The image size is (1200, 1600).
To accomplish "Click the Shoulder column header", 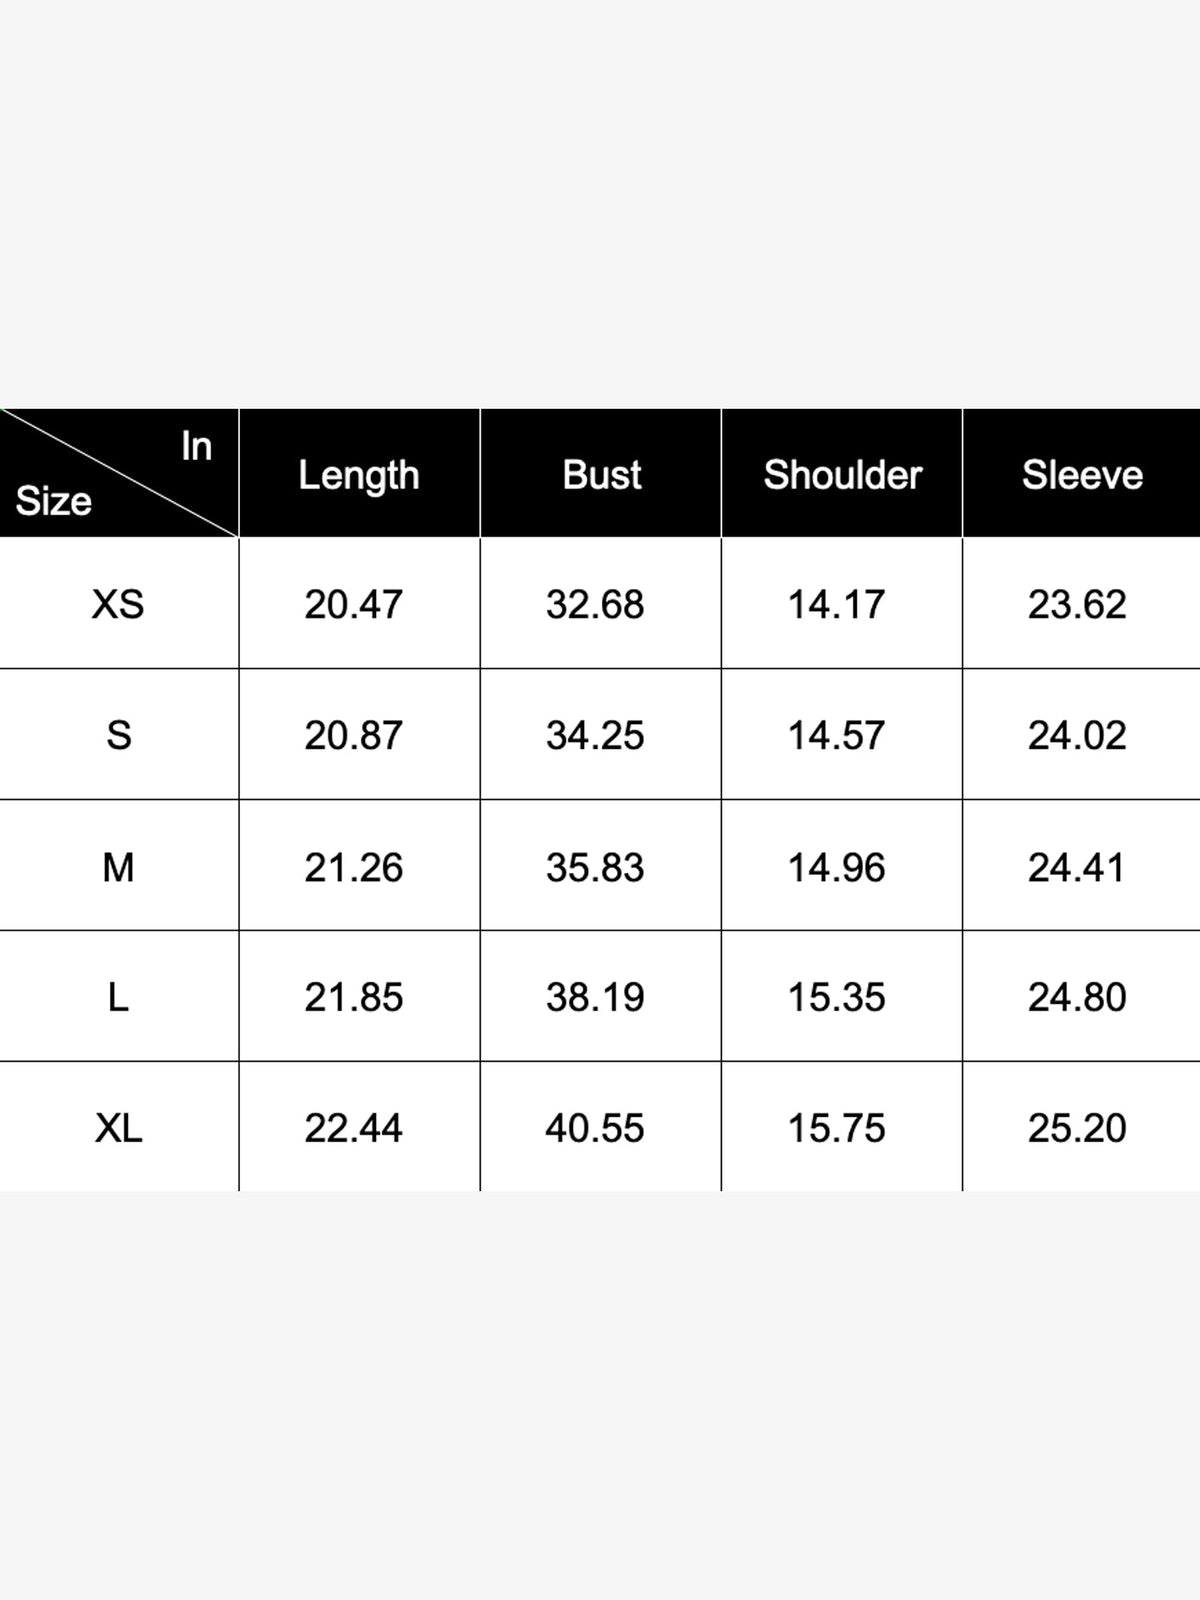I will [842, 475].
